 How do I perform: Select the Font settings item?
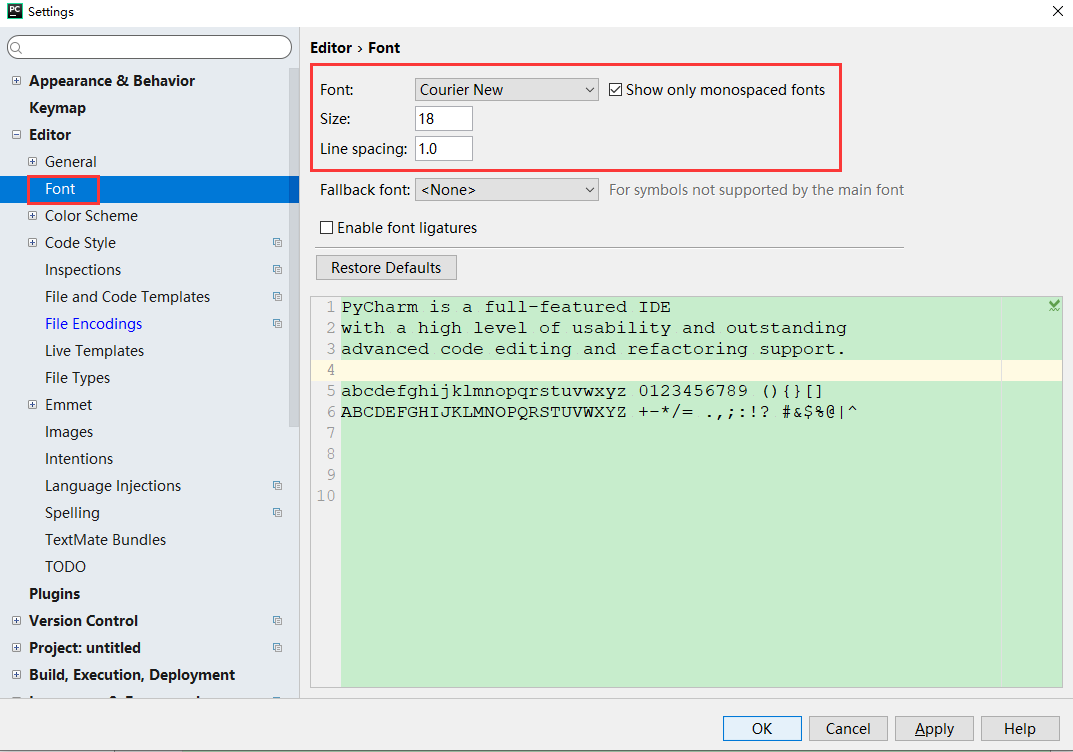[60, 189]
